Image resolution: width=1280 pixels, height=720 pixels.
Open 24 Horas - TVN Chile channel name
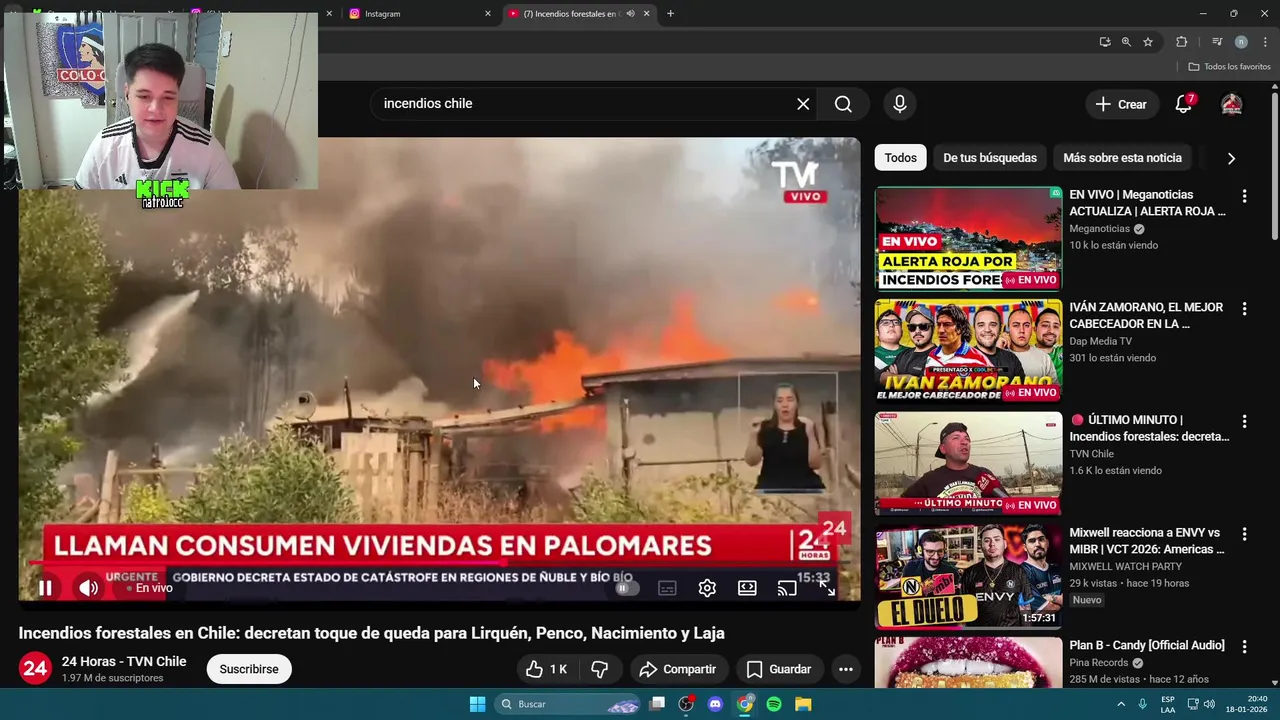click(124, 661)
